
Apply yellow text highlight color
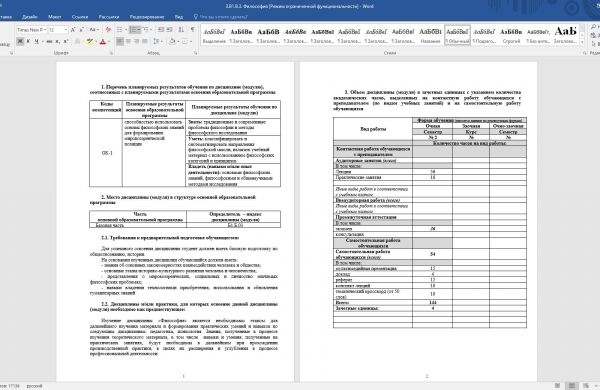pyautogui.click(x=90, y=41)
